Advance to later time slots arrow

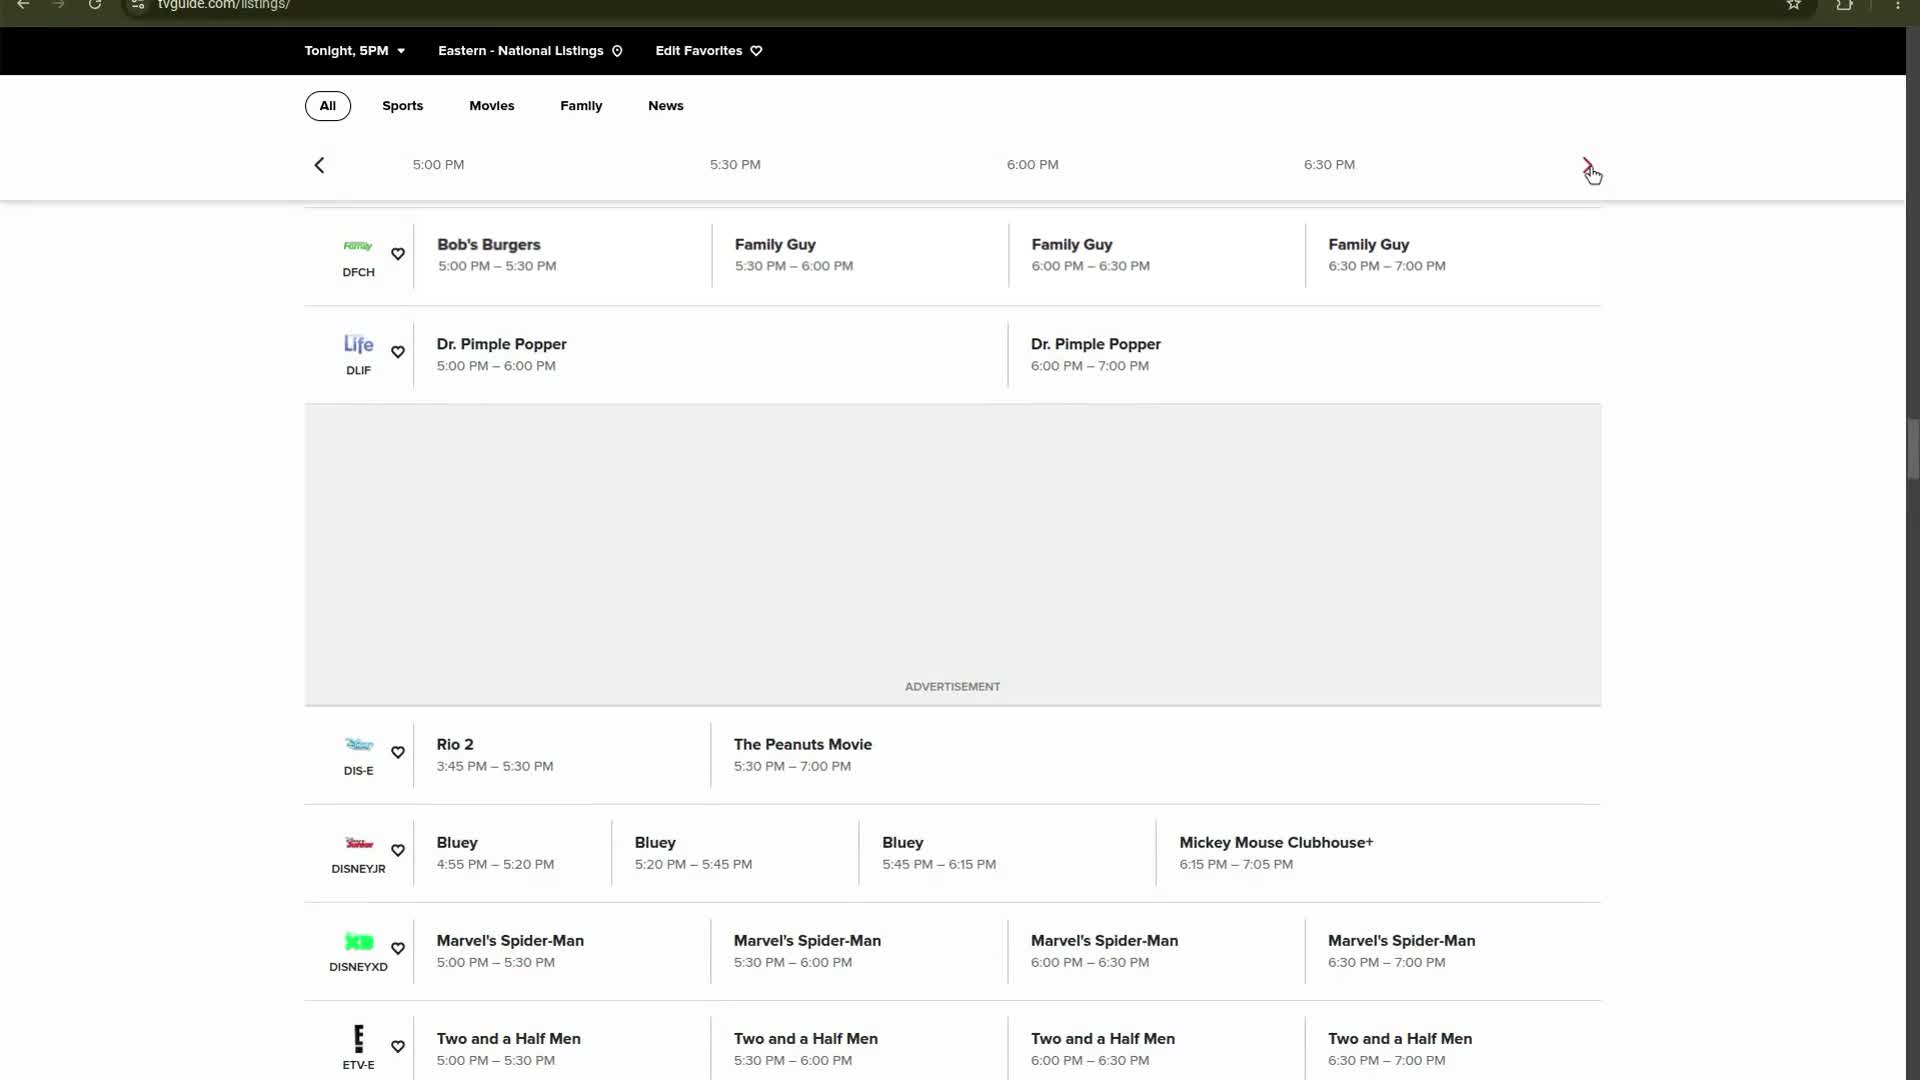(1588, 165)
